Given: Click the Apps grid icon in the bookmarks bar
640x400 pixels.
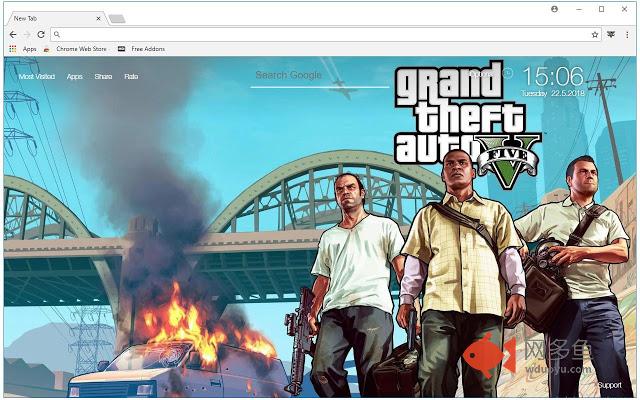Looking at the screenshot, I should [13, 49].
